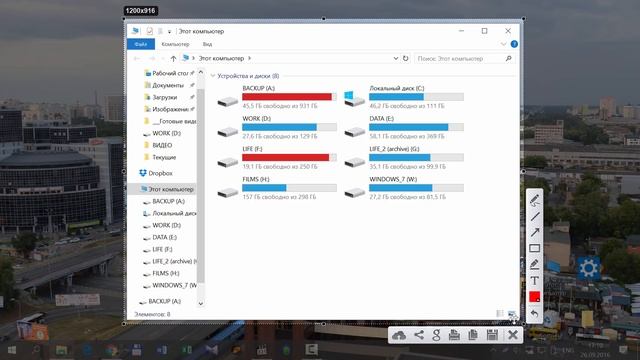Click the taskbar clock and date
Screen dimensions: 640x360
596,350
